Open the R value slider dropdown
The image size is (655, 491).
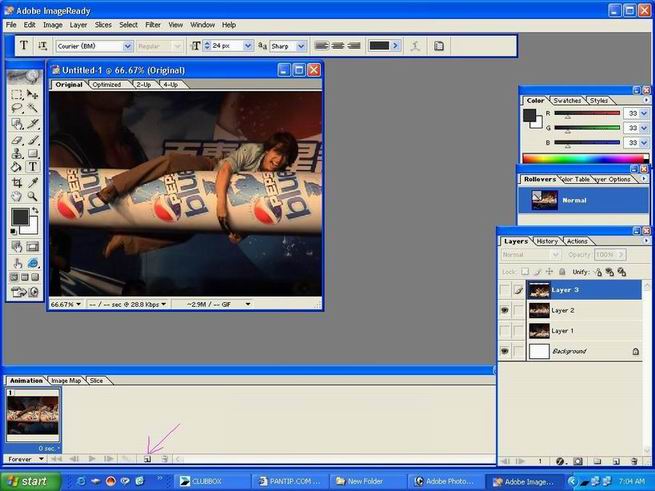pos(643,113)
